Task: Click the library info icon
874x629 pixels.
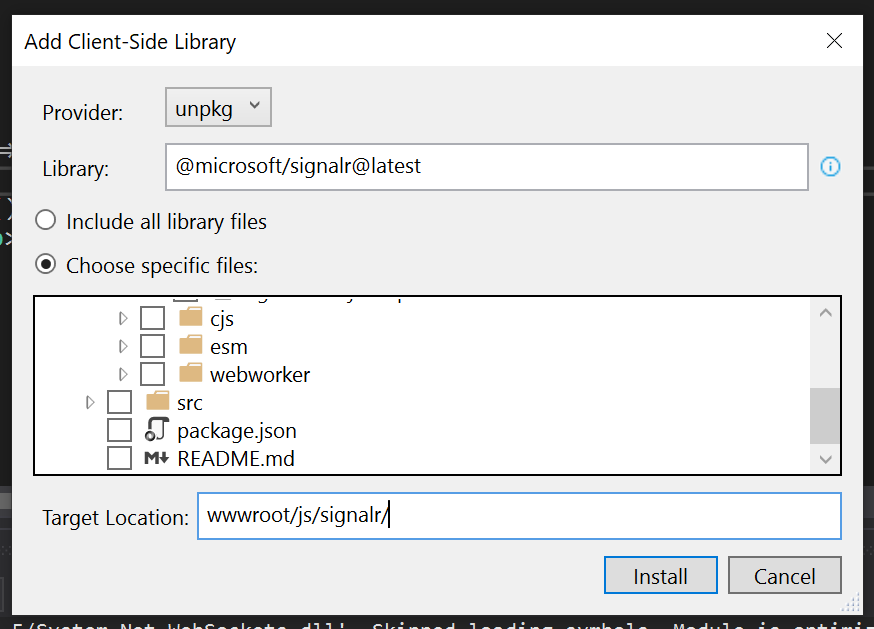Action: coord(830,167)
